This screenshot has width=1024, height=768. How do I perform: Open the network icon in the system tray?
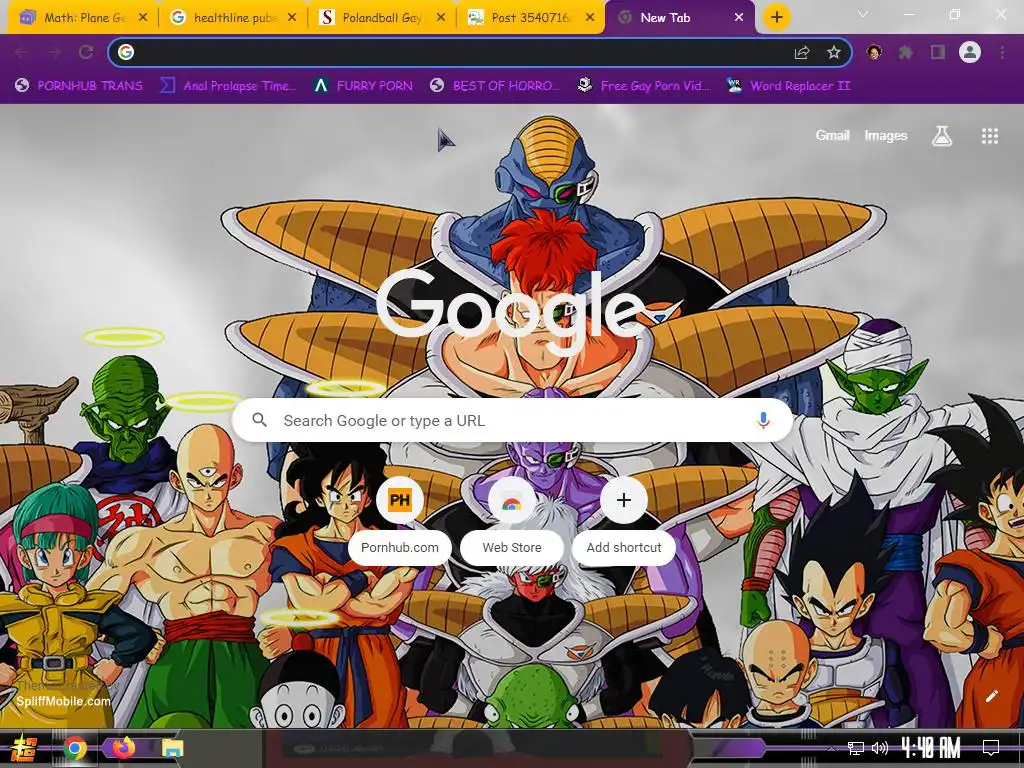[x=856, y=748]
